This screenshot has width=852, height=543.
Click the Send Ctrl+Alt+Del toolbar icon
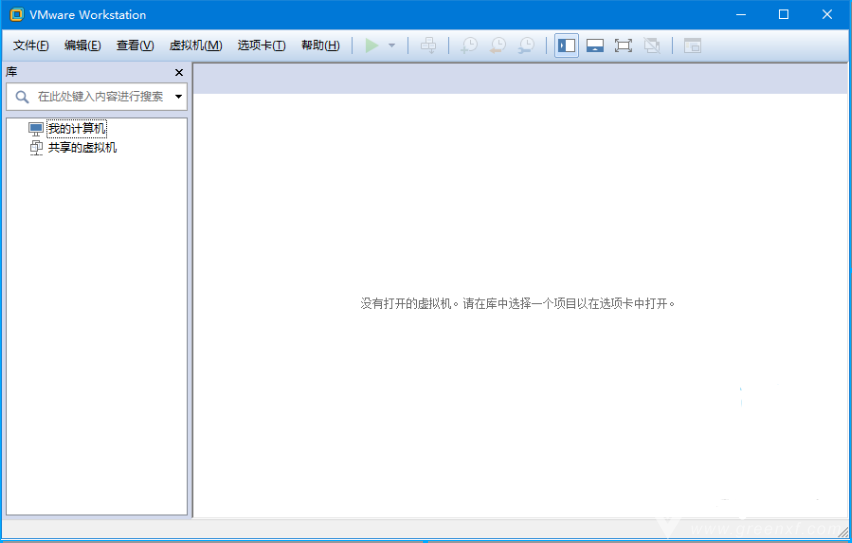point(428,46)
